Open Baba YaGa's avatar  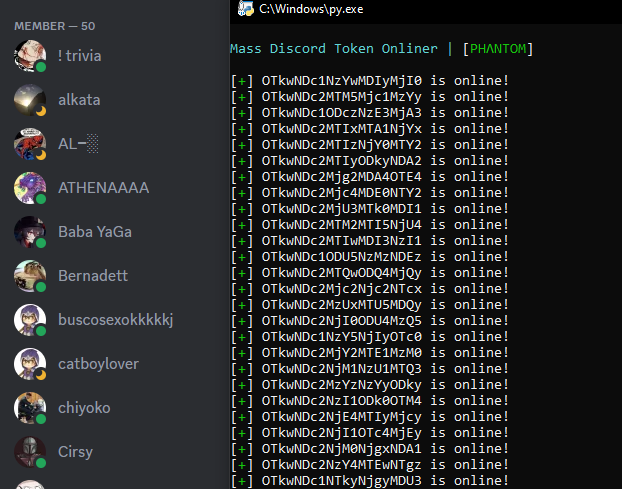(30, 232)
